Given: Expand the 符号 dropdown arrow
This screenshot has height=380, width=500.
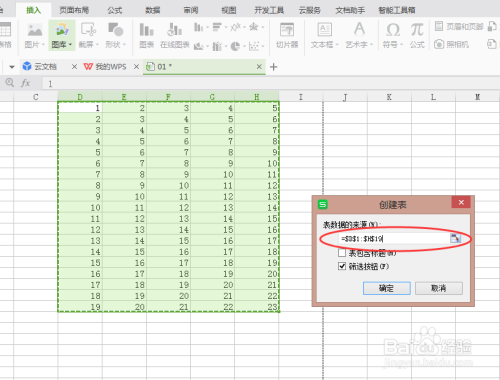Looking at the screenshot, I should [402, 44].
